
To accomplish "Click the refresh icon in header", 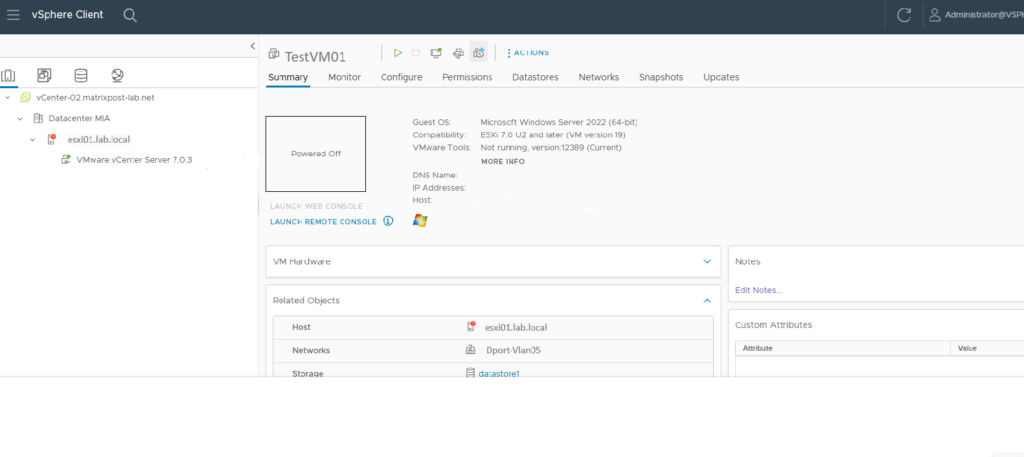I will click(x=904, y=15).
